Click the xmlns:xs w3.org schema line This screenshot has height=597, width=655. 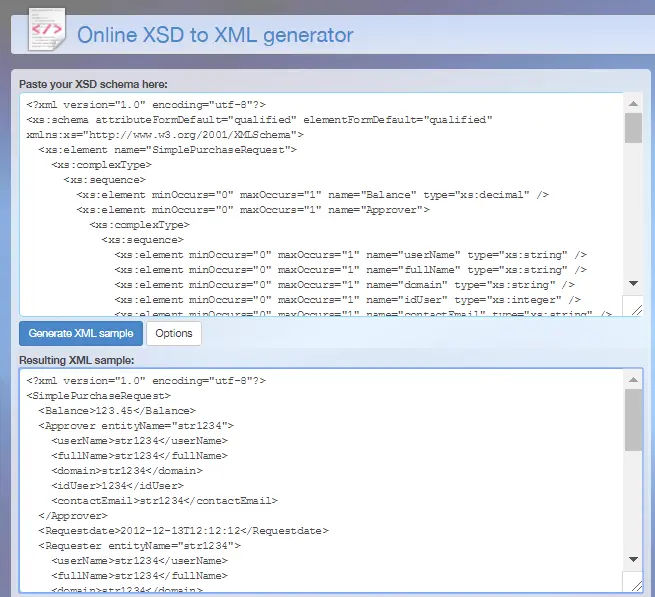pos(165,135)
